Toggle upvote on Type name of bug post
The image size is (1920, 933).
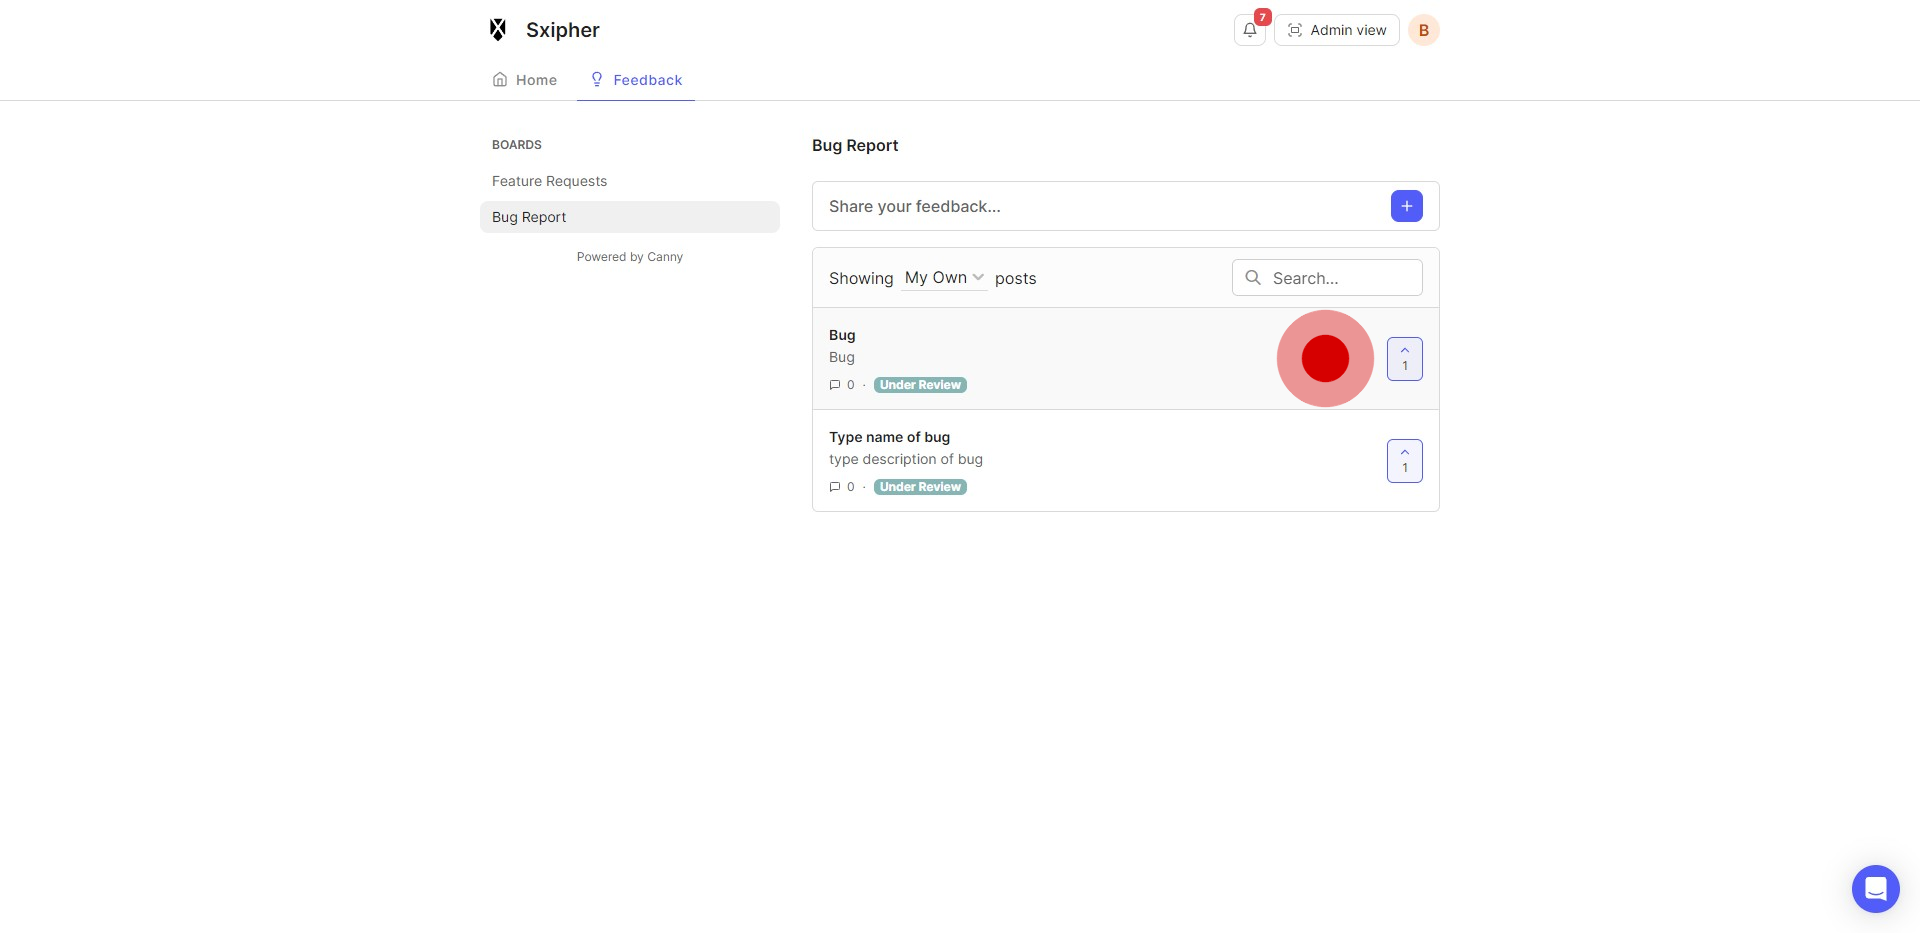[x=1404, y=461]
